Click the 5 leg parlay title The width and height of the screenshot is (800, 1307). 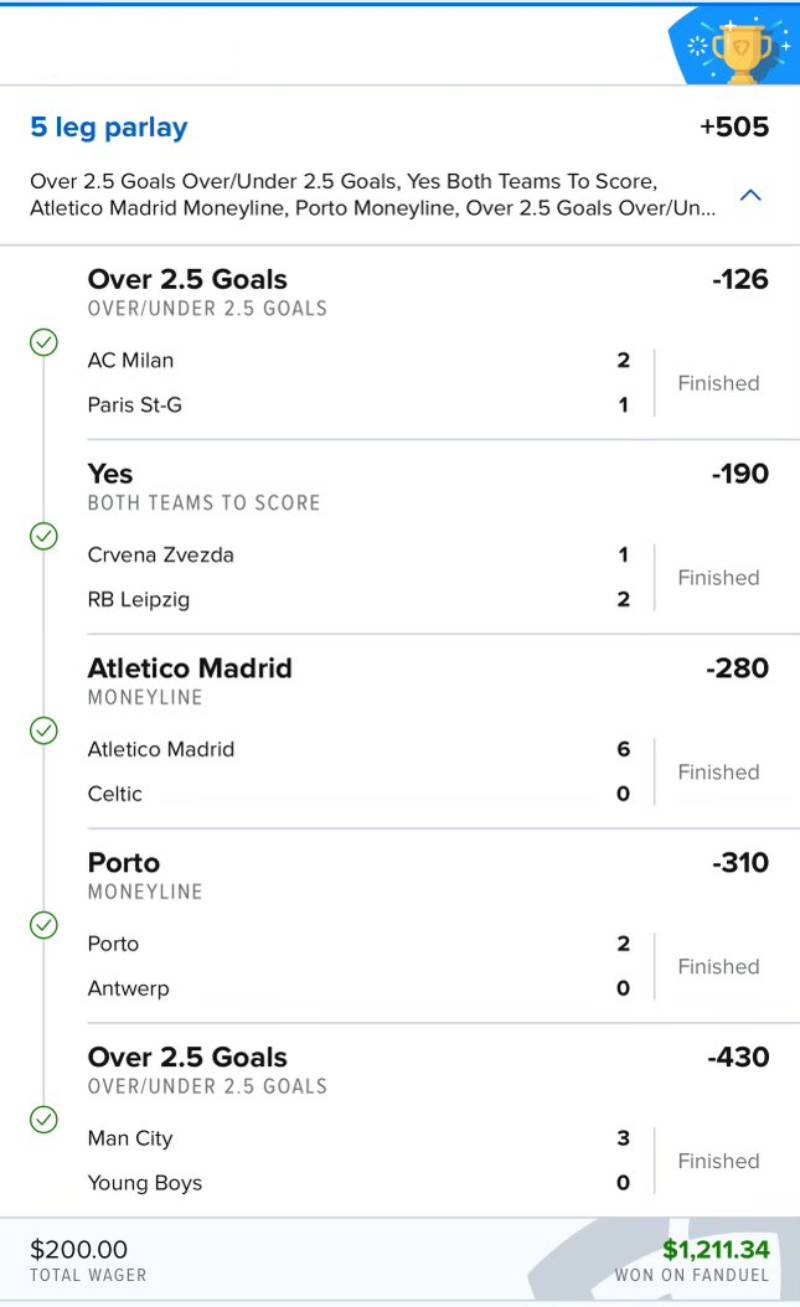point(109,128)
